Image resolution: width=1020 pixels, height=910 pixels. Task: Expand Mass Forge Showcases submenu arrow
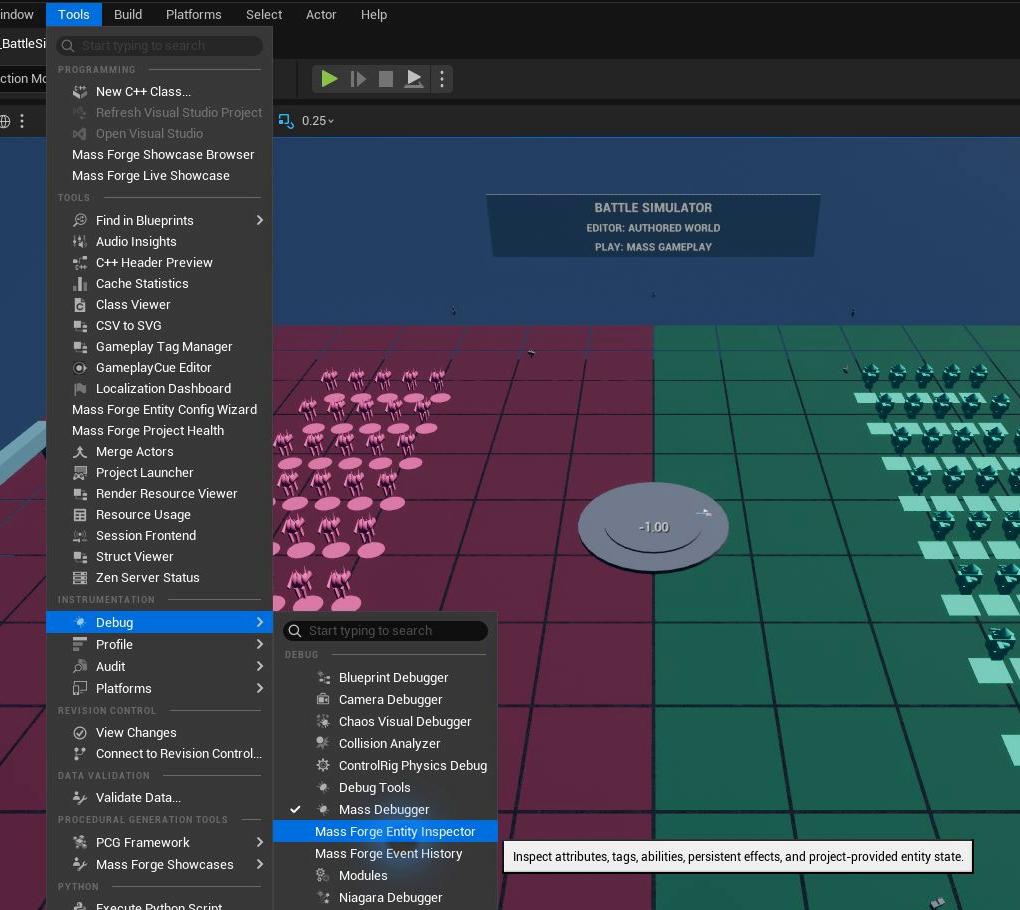tap(260, 864)
